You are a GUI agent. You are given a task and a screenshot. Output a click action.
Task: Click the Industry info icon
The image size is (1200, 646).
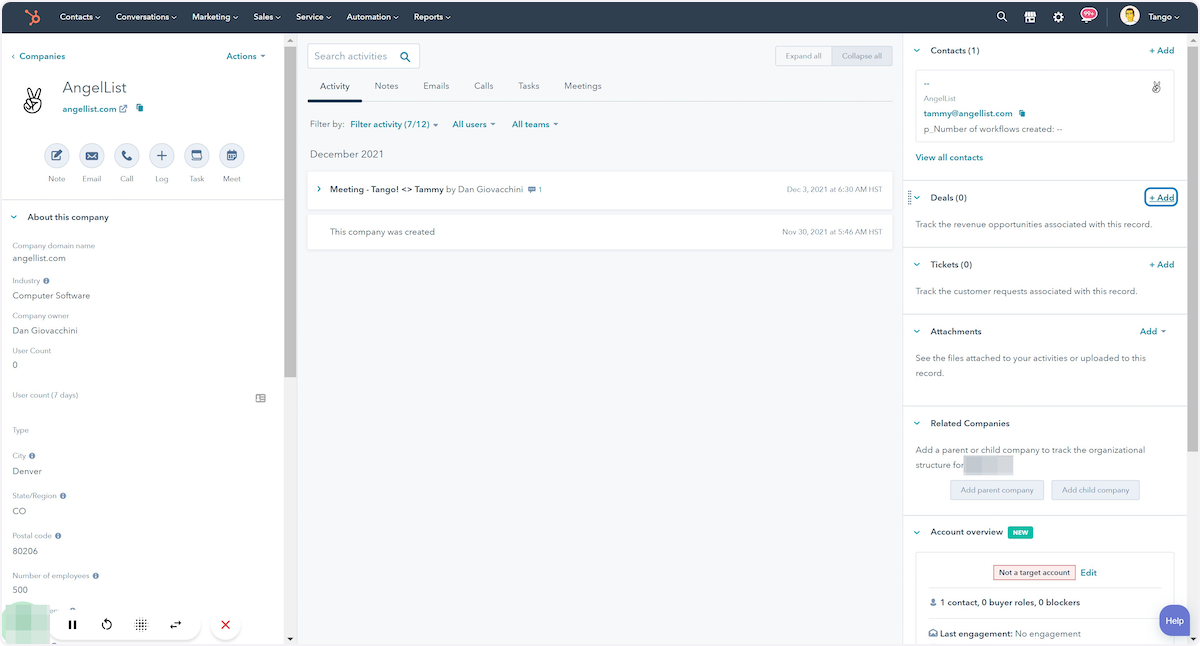46,281
